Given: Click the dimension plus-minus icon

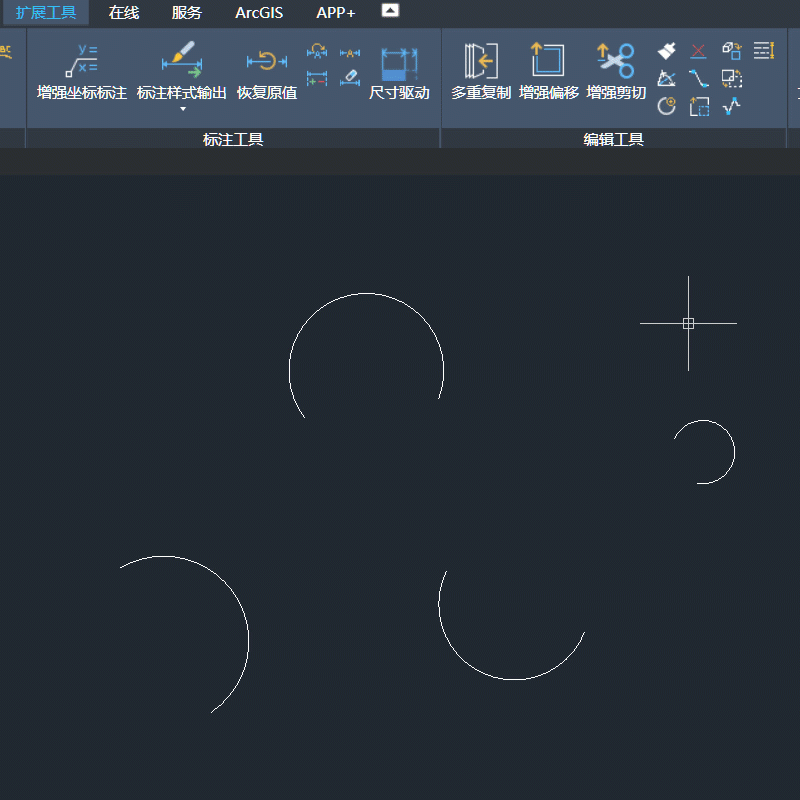Looking at the screenshot, I should tap(317, 77).
